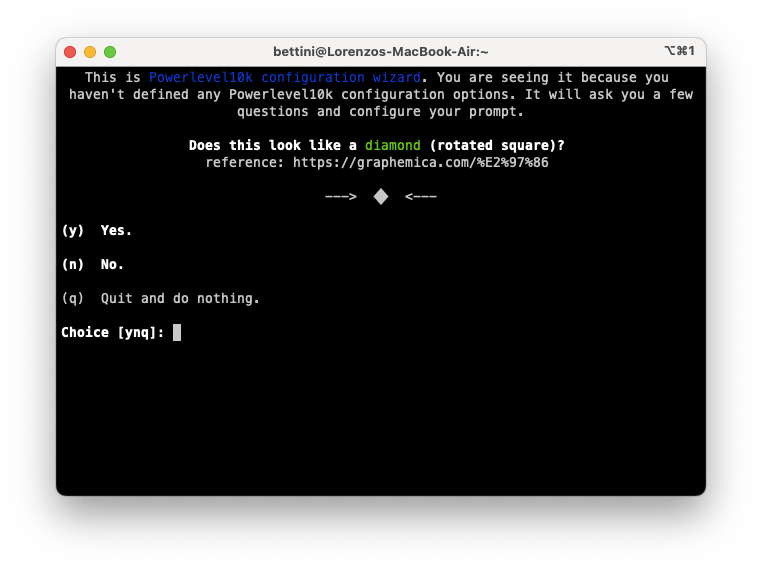Click the window title bettini@Lorenzos-MacBook-Air
Screen dimensions: 762x570
(x=381, y=52)
